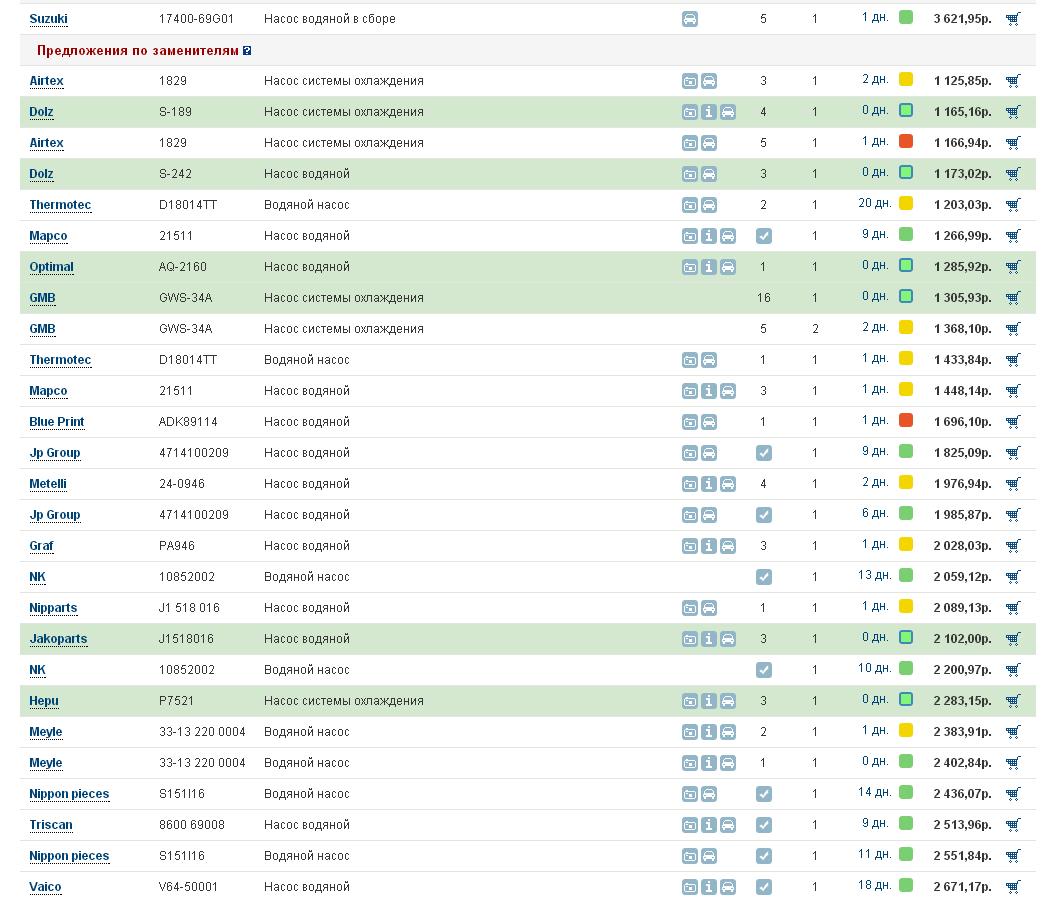
Task: Select the price 3 621,95р.
Action: pyautogui.click(x=962, y=19)
